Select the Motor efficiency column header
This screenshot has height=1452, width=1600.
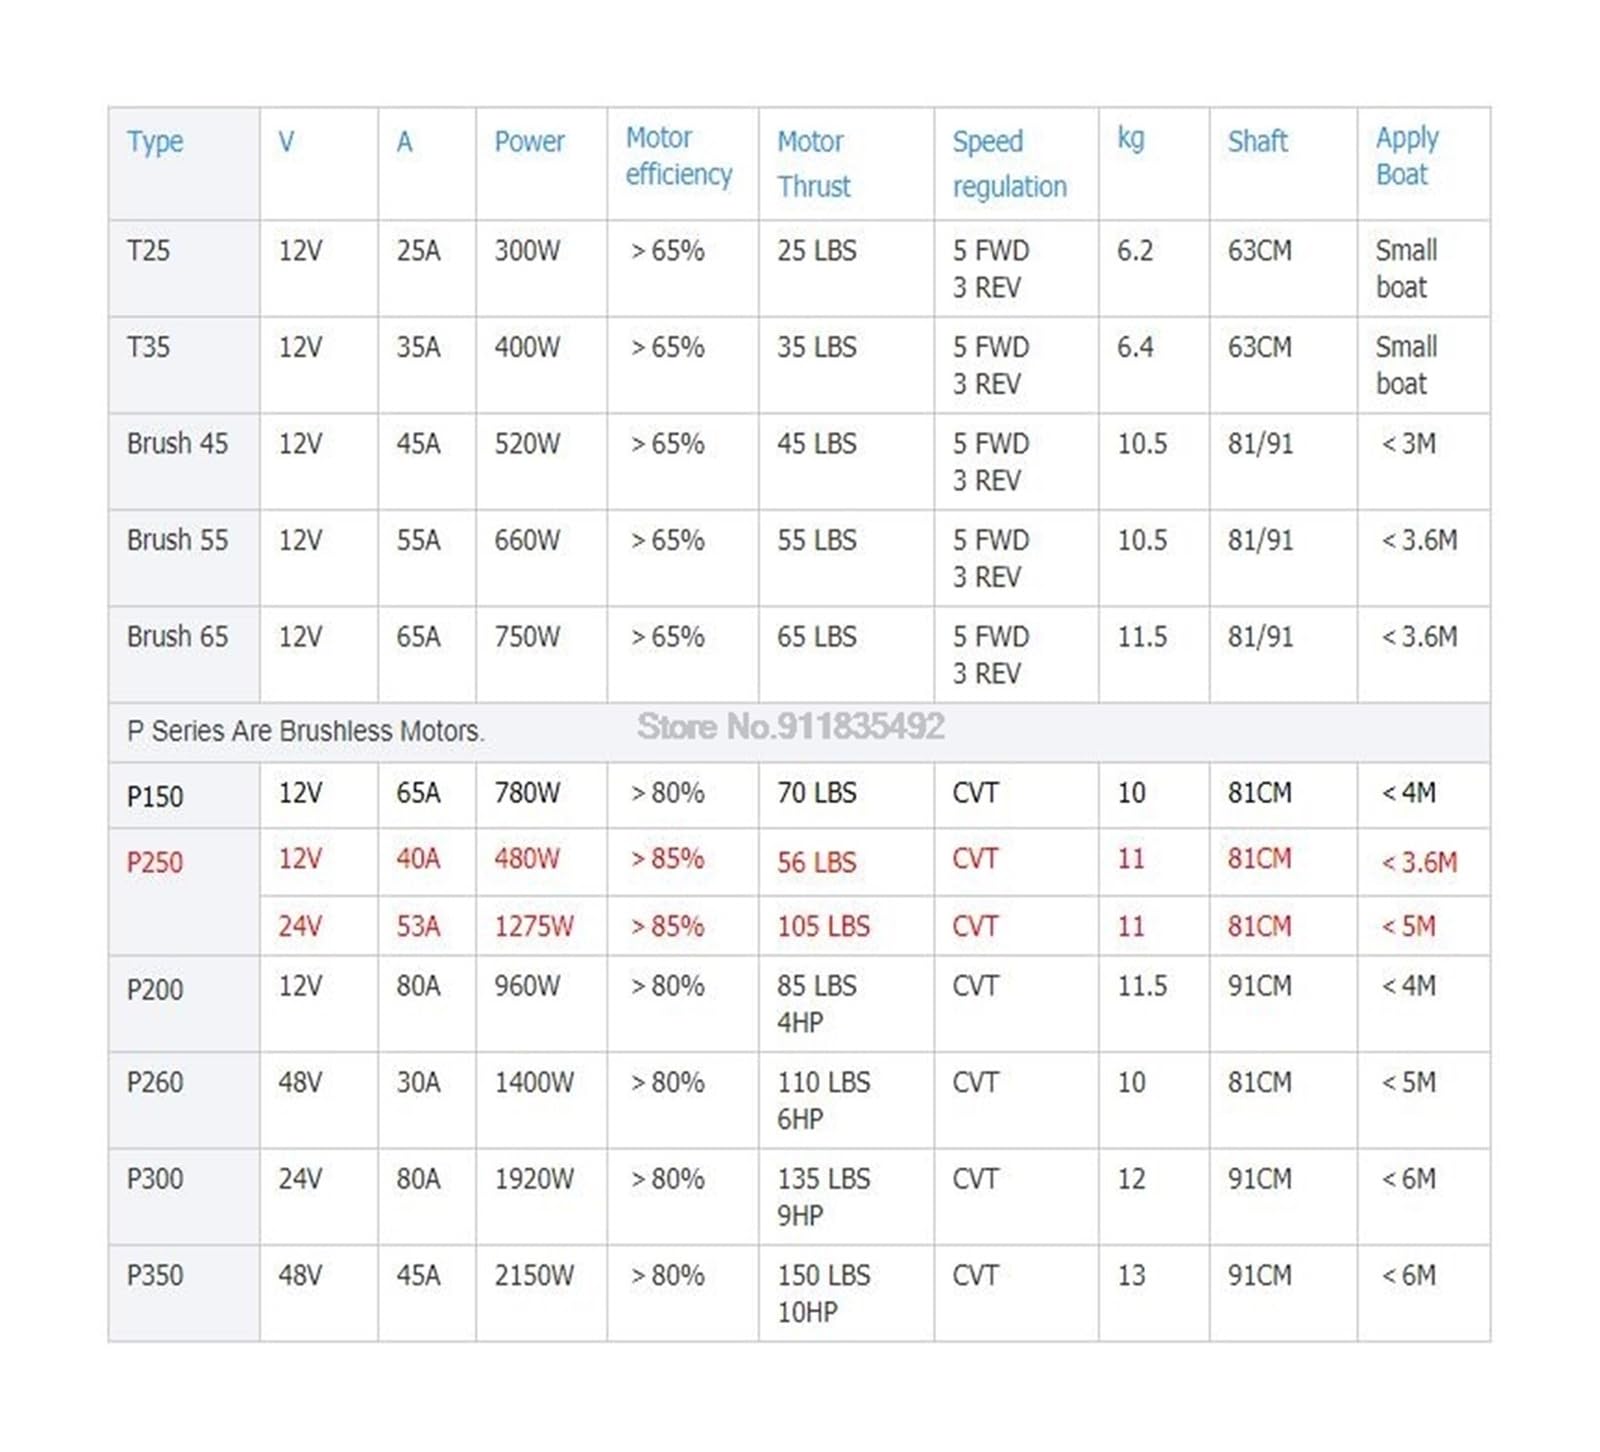pyautogui.click(x=679, y=156)
